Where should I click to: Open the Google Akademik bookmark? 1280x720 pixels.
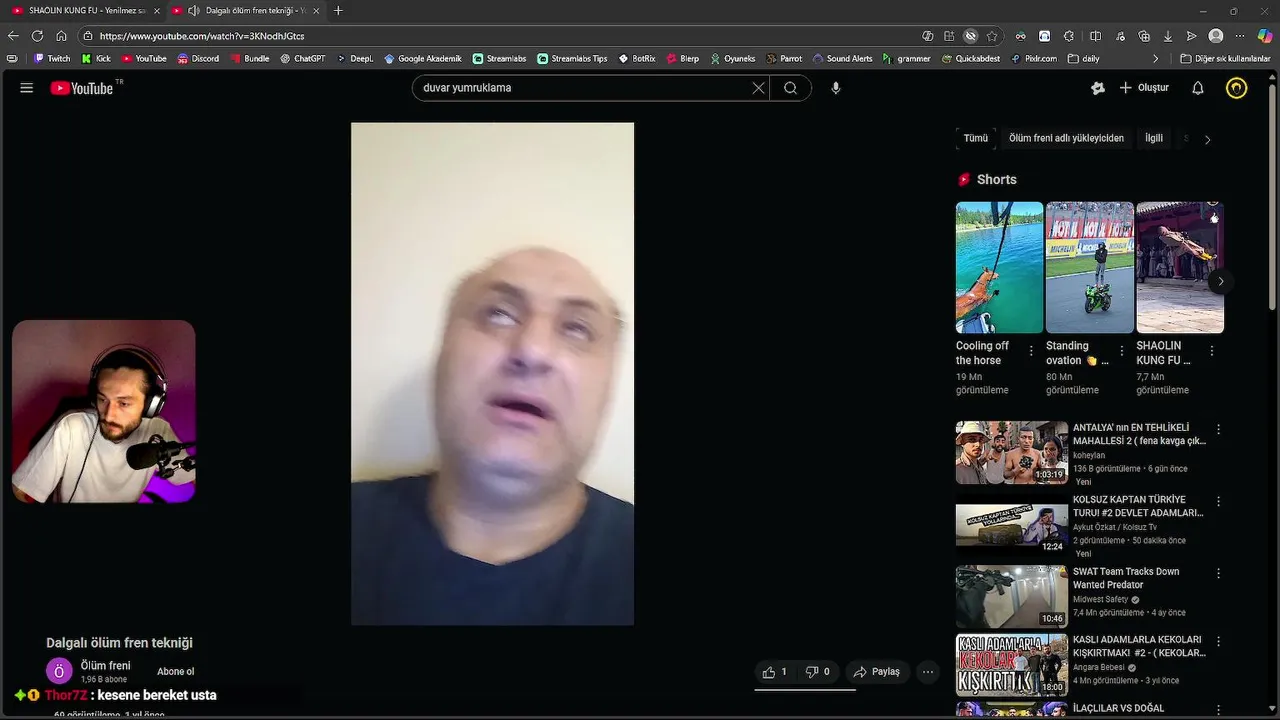[423, 59]
